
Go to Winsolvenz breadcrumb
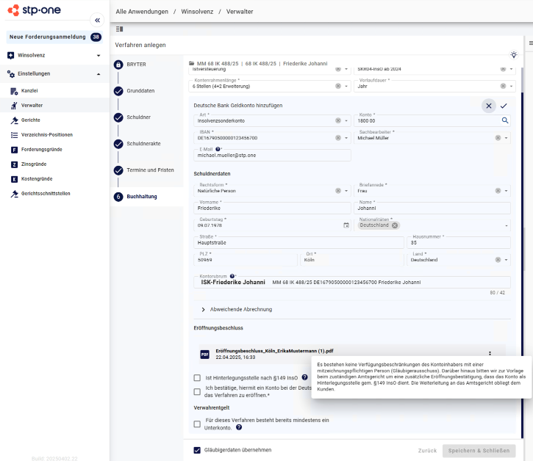pos(197,12)
